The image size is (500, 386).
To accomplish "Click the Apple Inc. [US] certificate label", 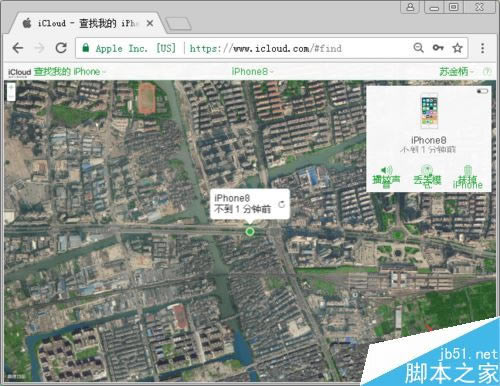I will point(135,48).
